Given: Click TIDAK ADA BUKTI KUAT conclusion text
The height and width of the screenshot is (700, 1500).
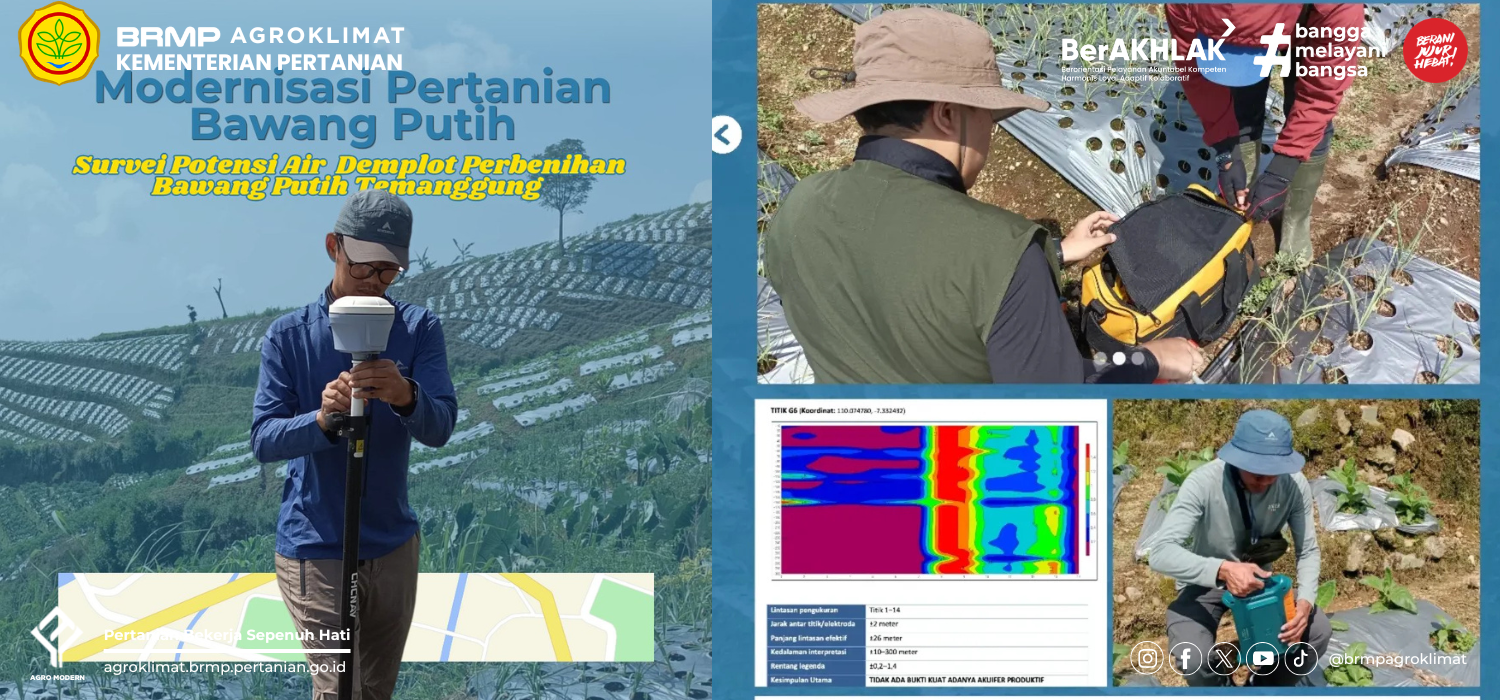Looking at the screenshot, I should click(956, 680).
